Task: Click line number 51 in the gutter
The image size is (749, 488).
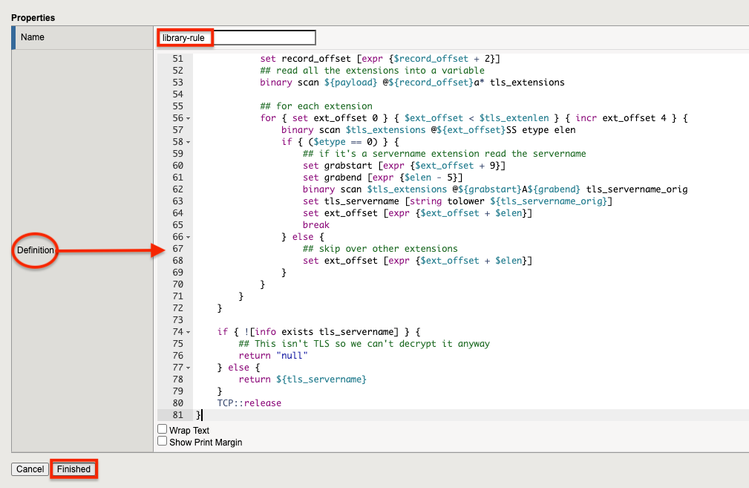Action: (x=177, y=59)
